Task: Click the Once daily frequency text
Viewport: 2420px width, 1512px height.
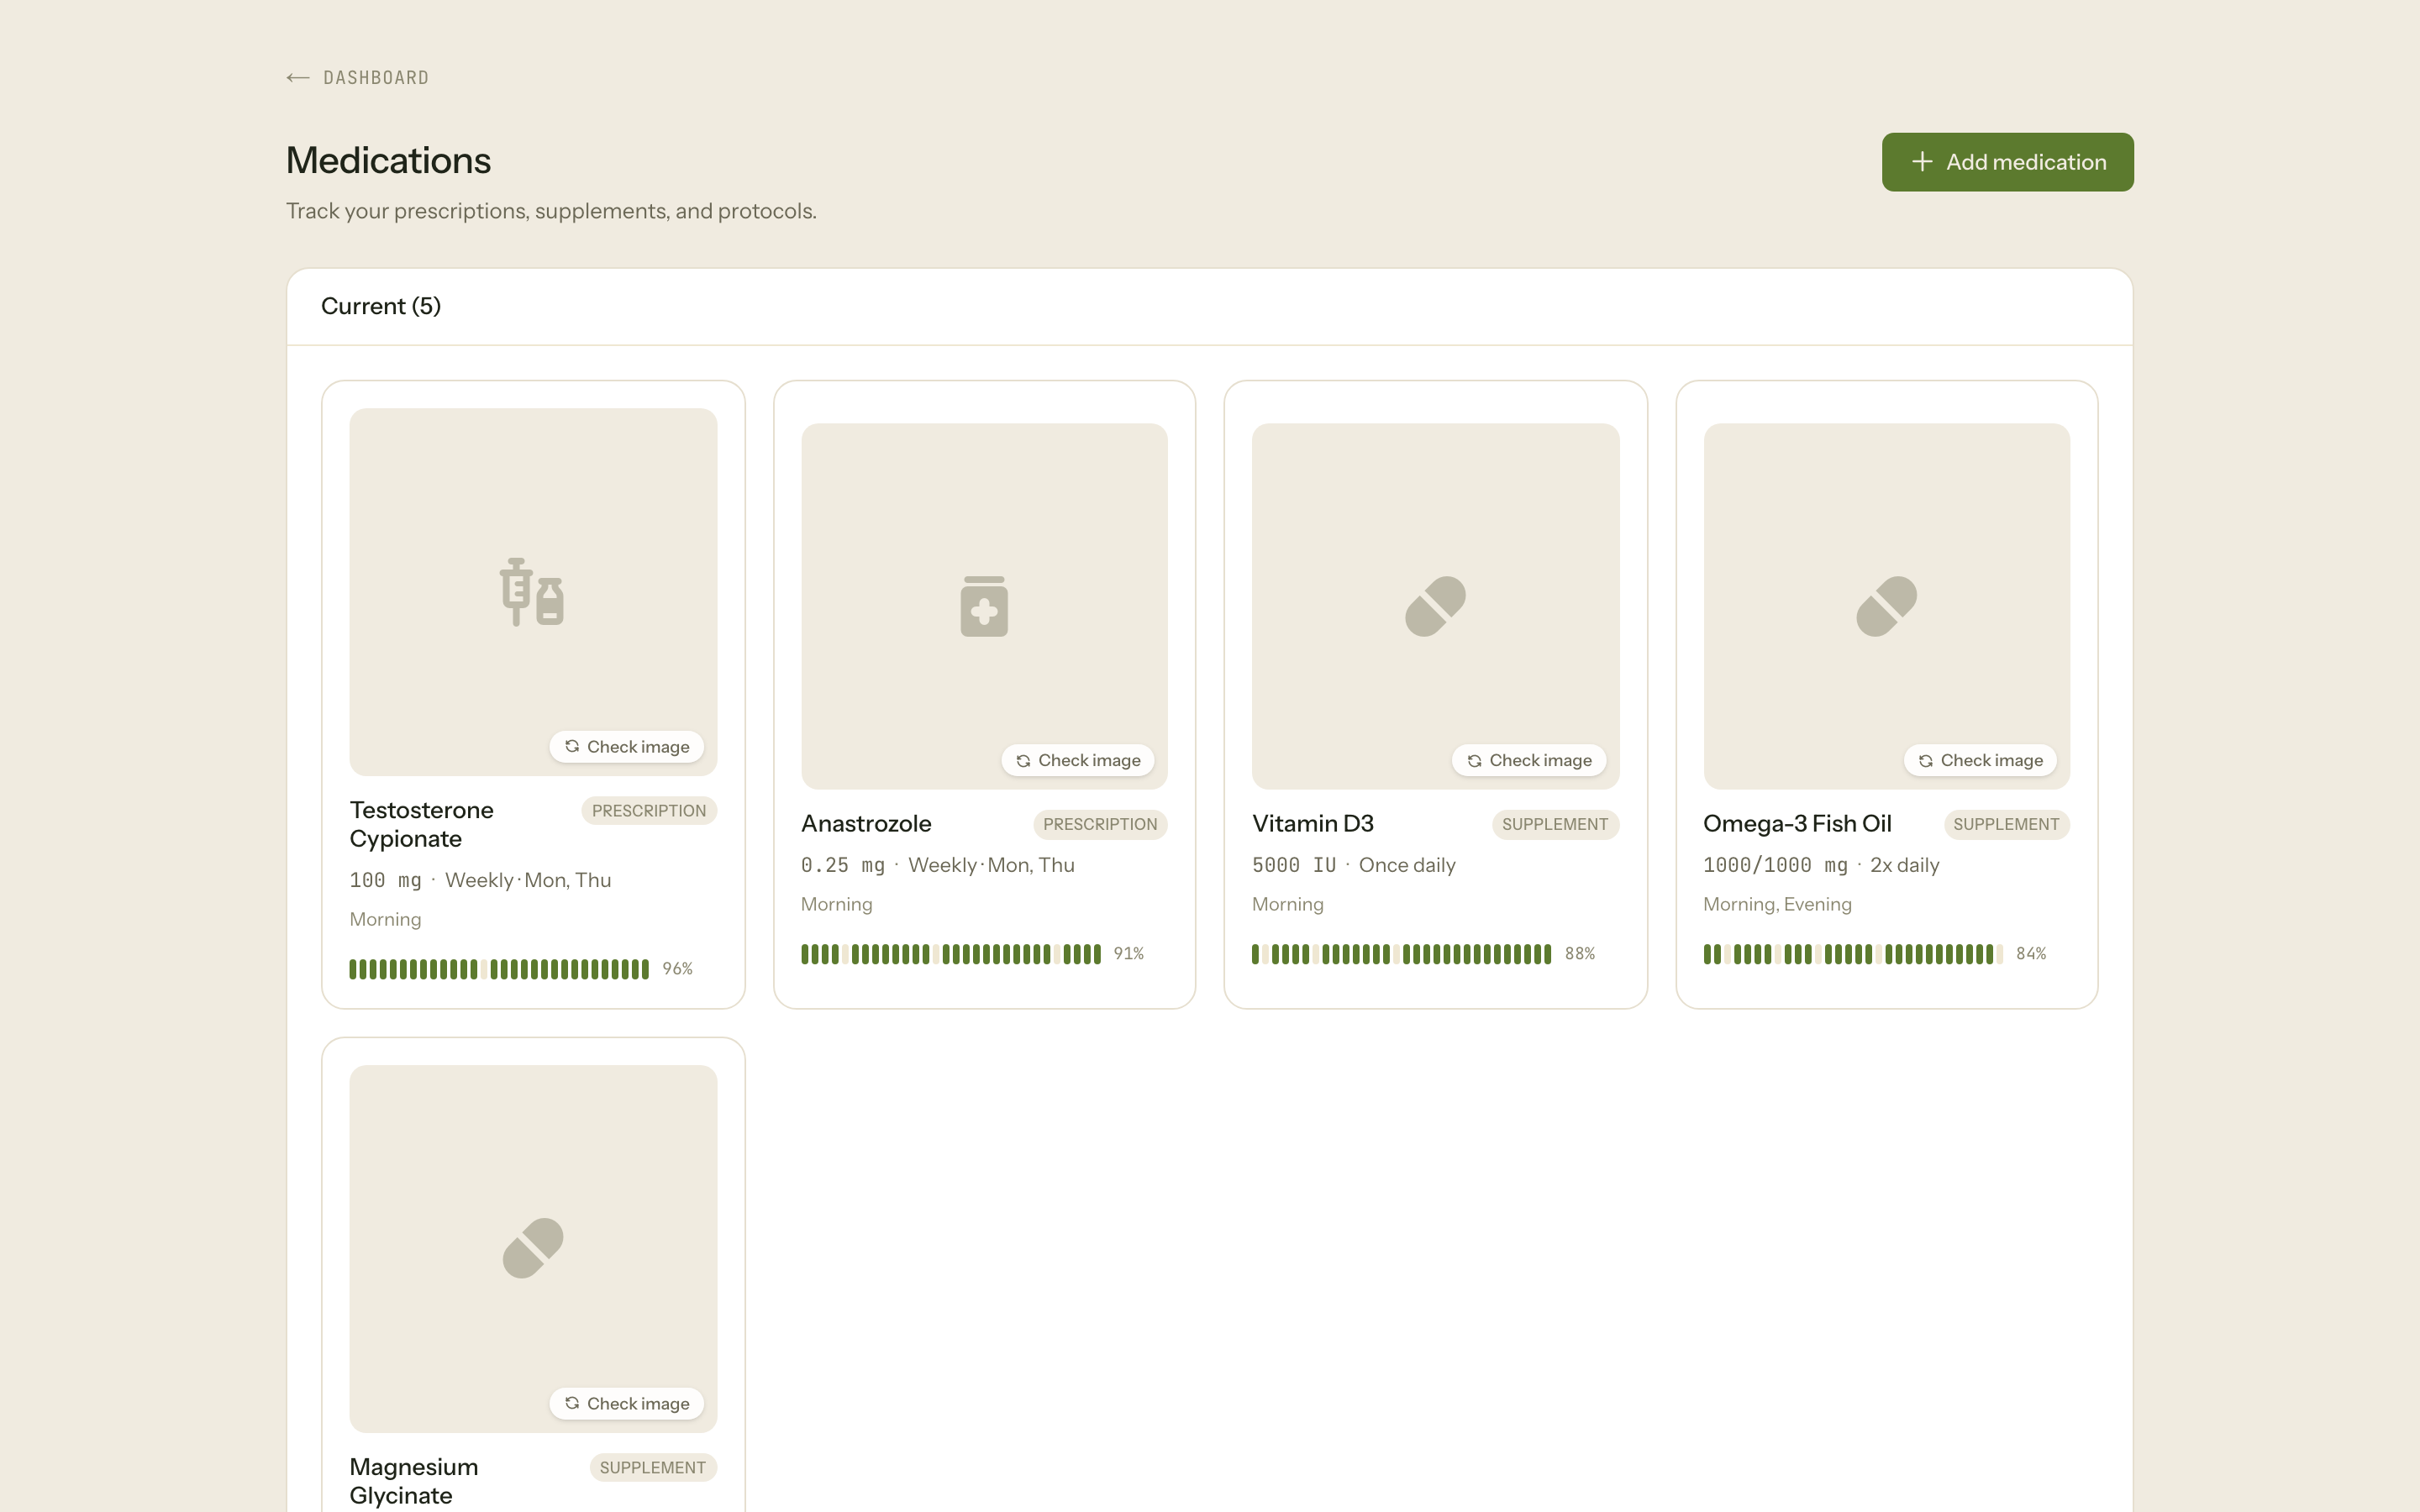Action: click(1407, 865)
